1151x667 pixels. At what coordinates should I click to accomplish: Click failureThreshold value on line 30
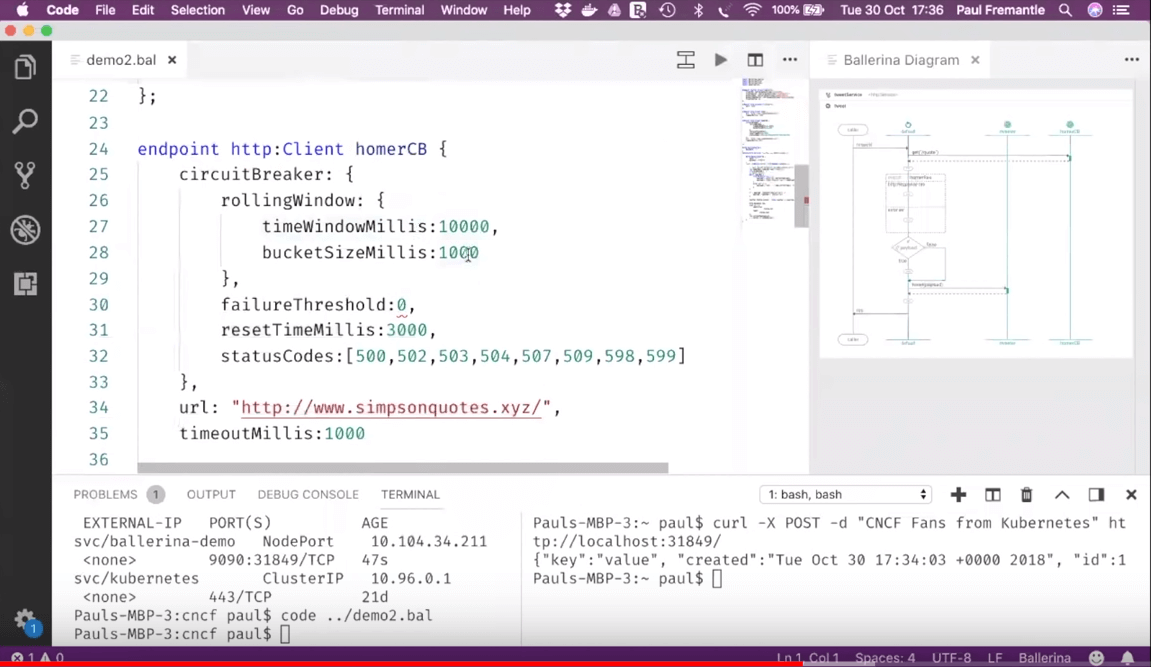point(402,305)
